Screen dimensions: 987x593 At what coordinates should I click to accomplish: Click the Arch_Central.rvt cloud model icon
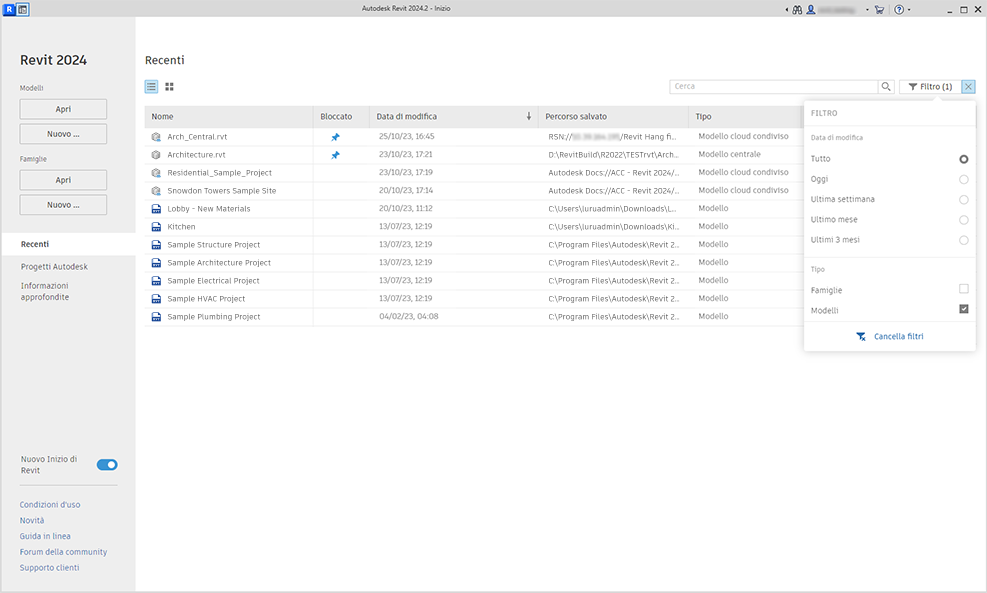pos(156,137)
